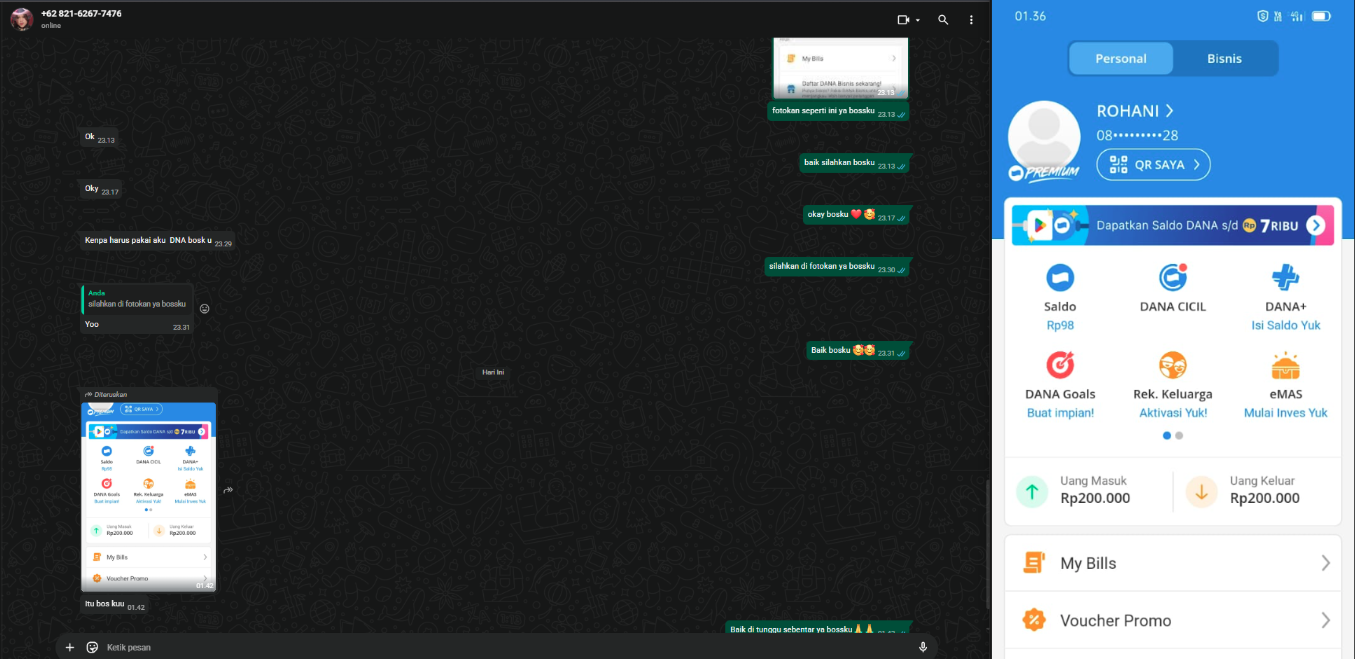
Task: Open ROHANI profile chevron
Action: click(x=1169, y=111)
